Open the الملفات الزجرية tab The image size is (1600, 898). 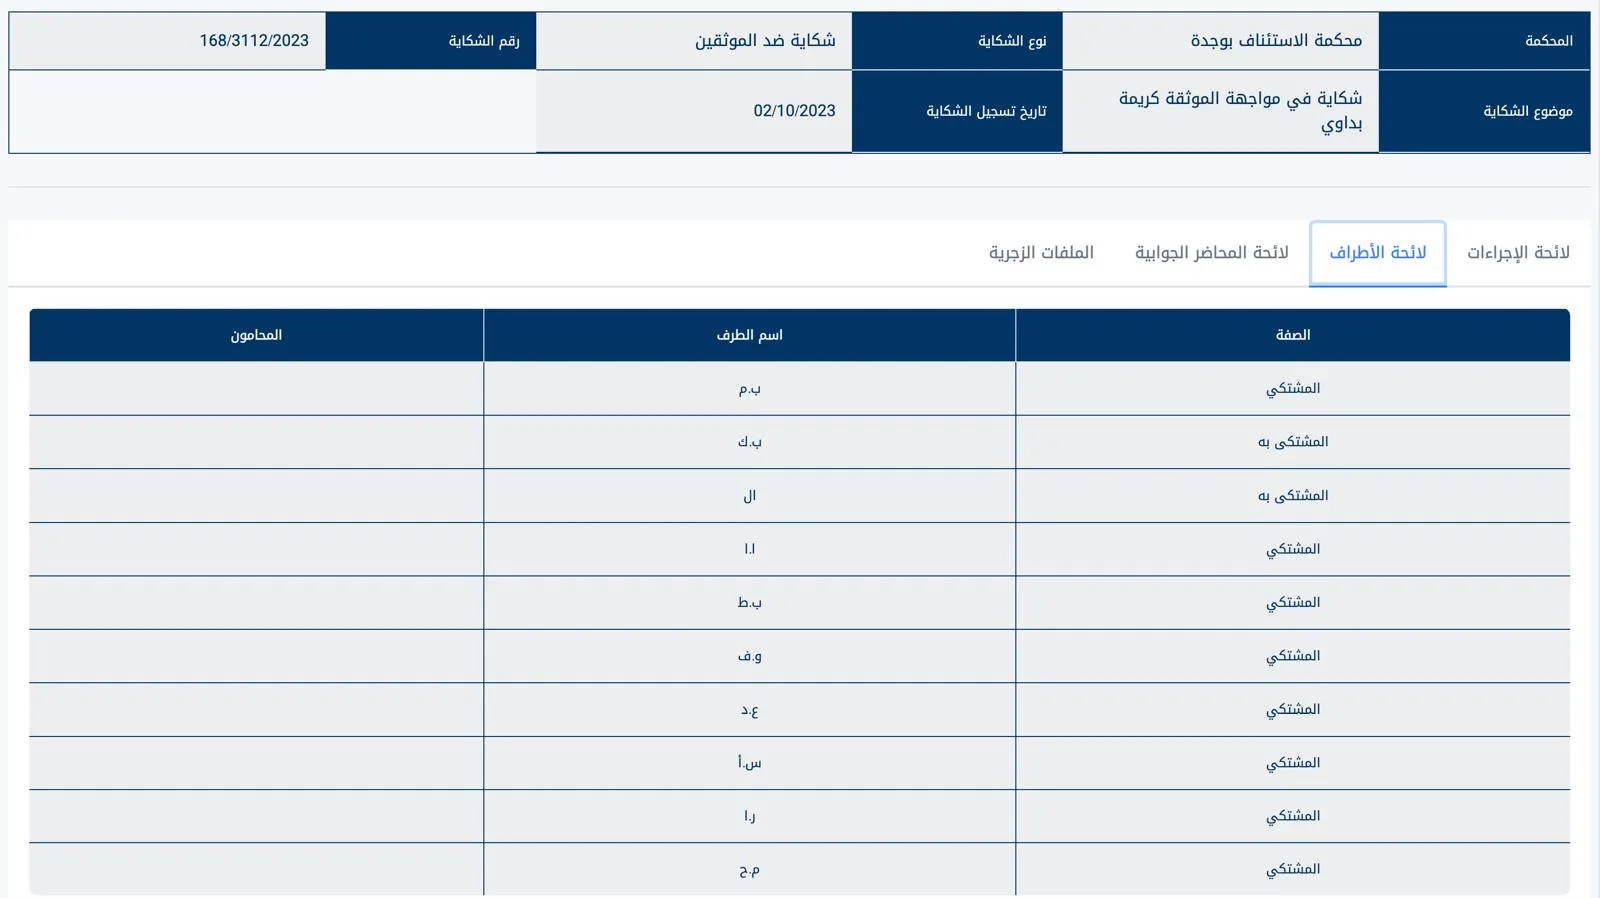tap(1041, 253)
